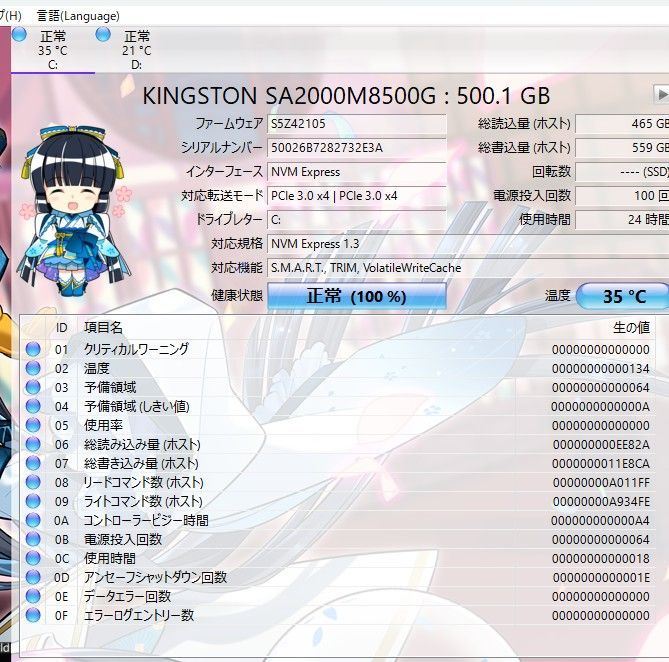This screenshot has height=662, width=669.
Task: Click the drive letter field C:
Action: tap(357, 220)
